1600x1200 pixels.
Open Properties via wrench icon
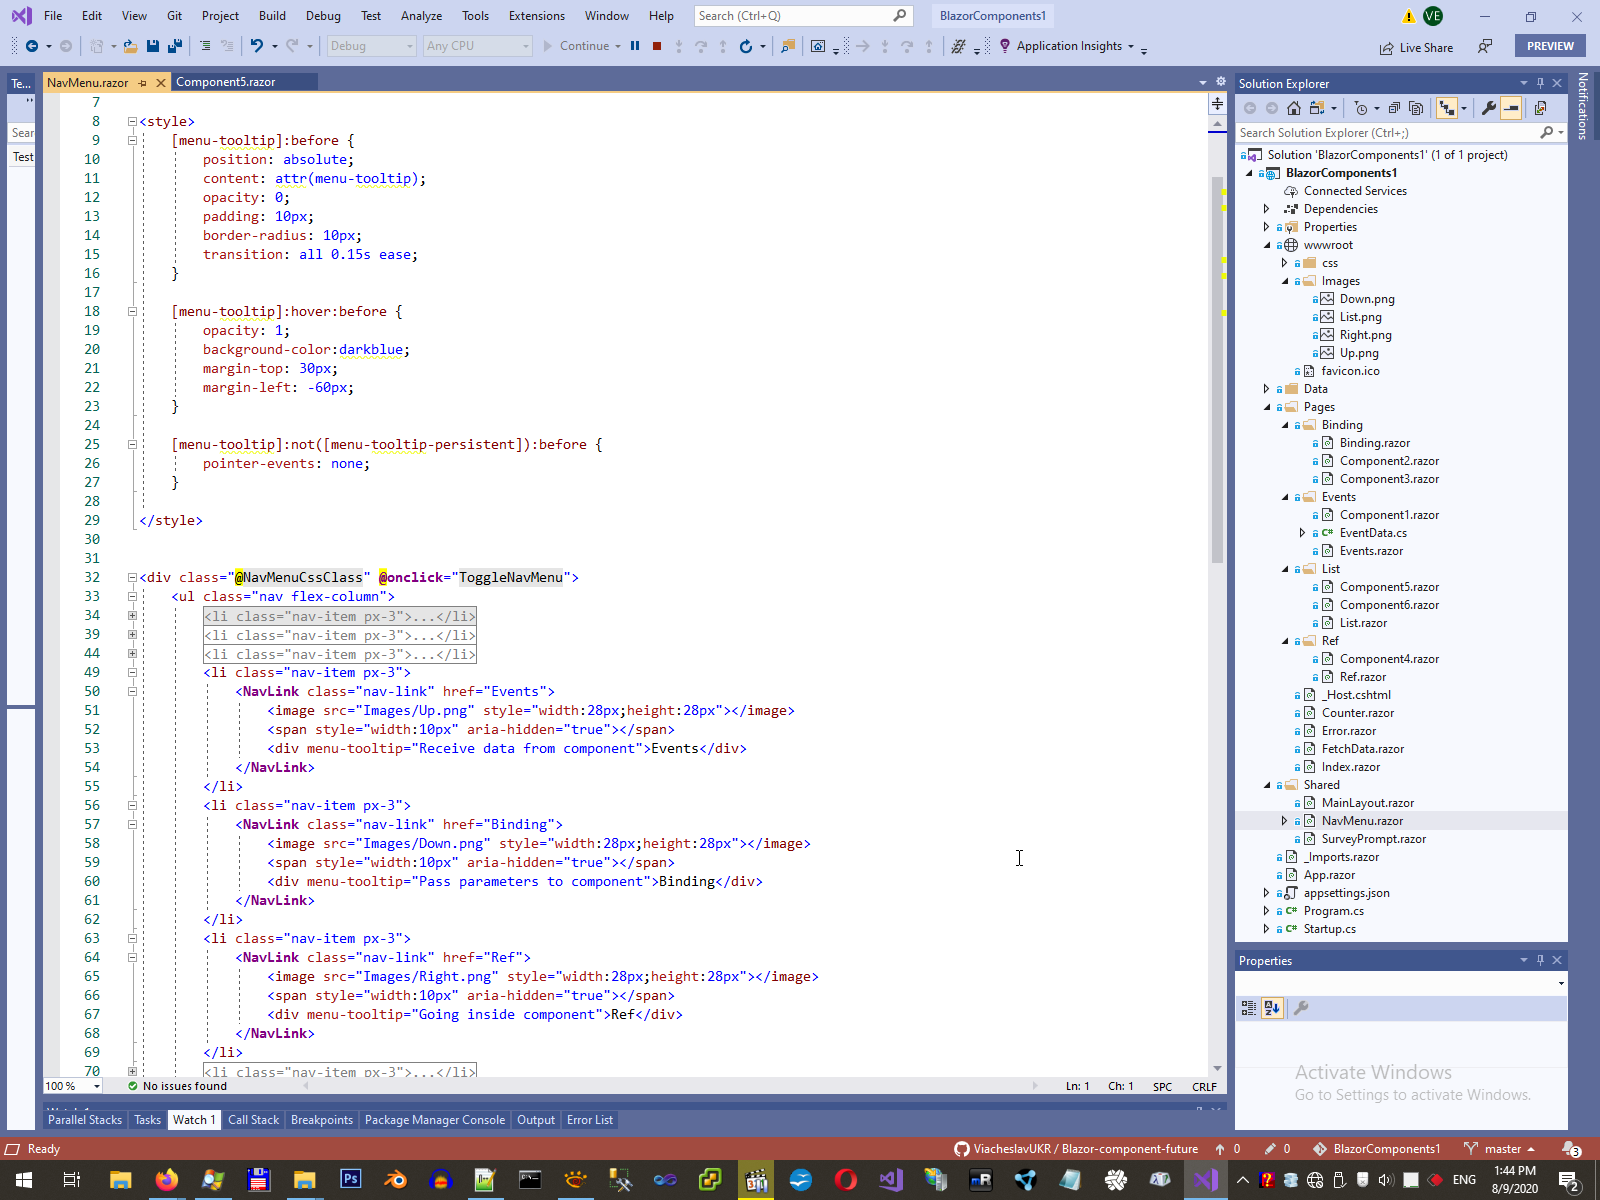click(1489, 108)
